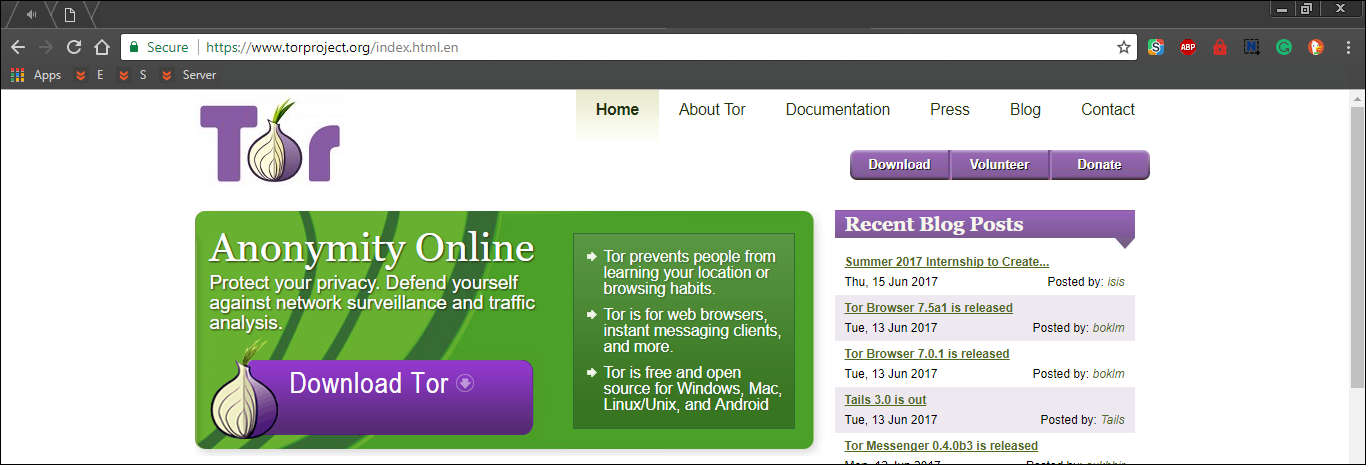Viewport: 1366px width, 465px height.
Task: Click the green Grammarly extension icon
Action: point(1283,47)
